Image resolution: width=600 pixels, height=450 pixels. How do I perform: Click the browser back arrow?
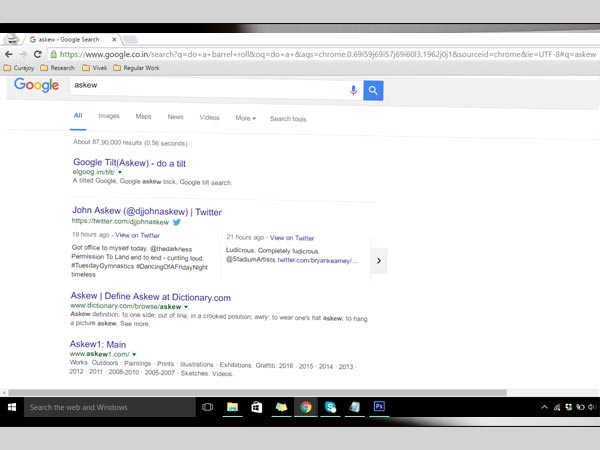[10, 55]
